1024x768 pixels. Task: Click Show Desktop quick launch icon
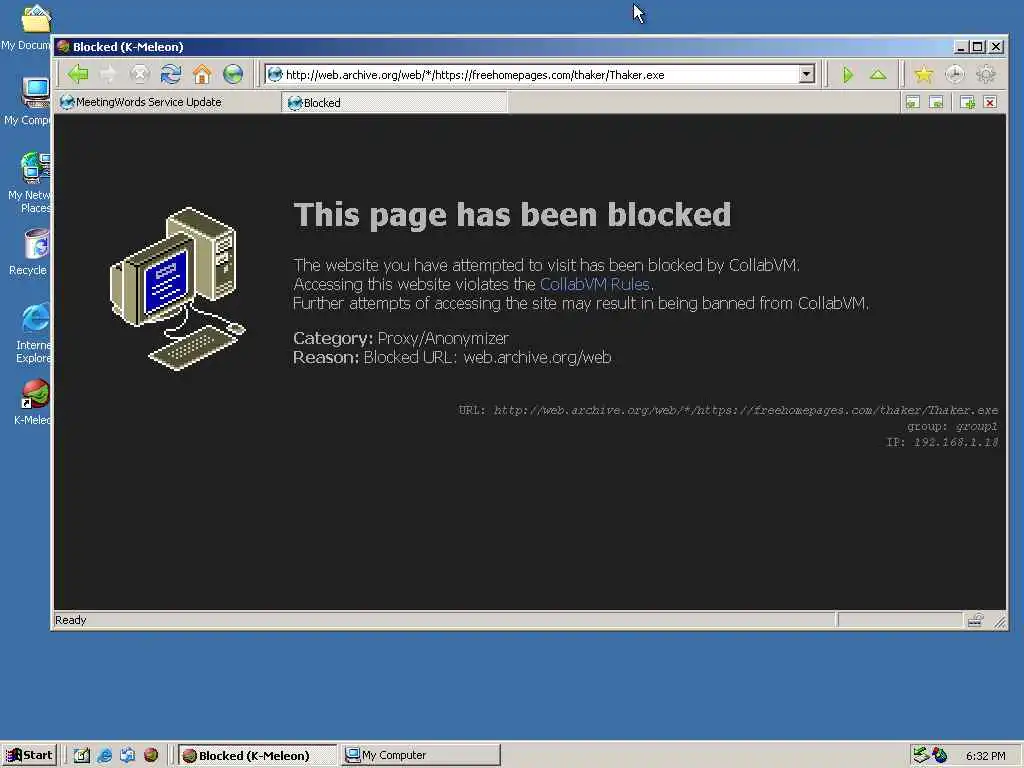[82, 755]
